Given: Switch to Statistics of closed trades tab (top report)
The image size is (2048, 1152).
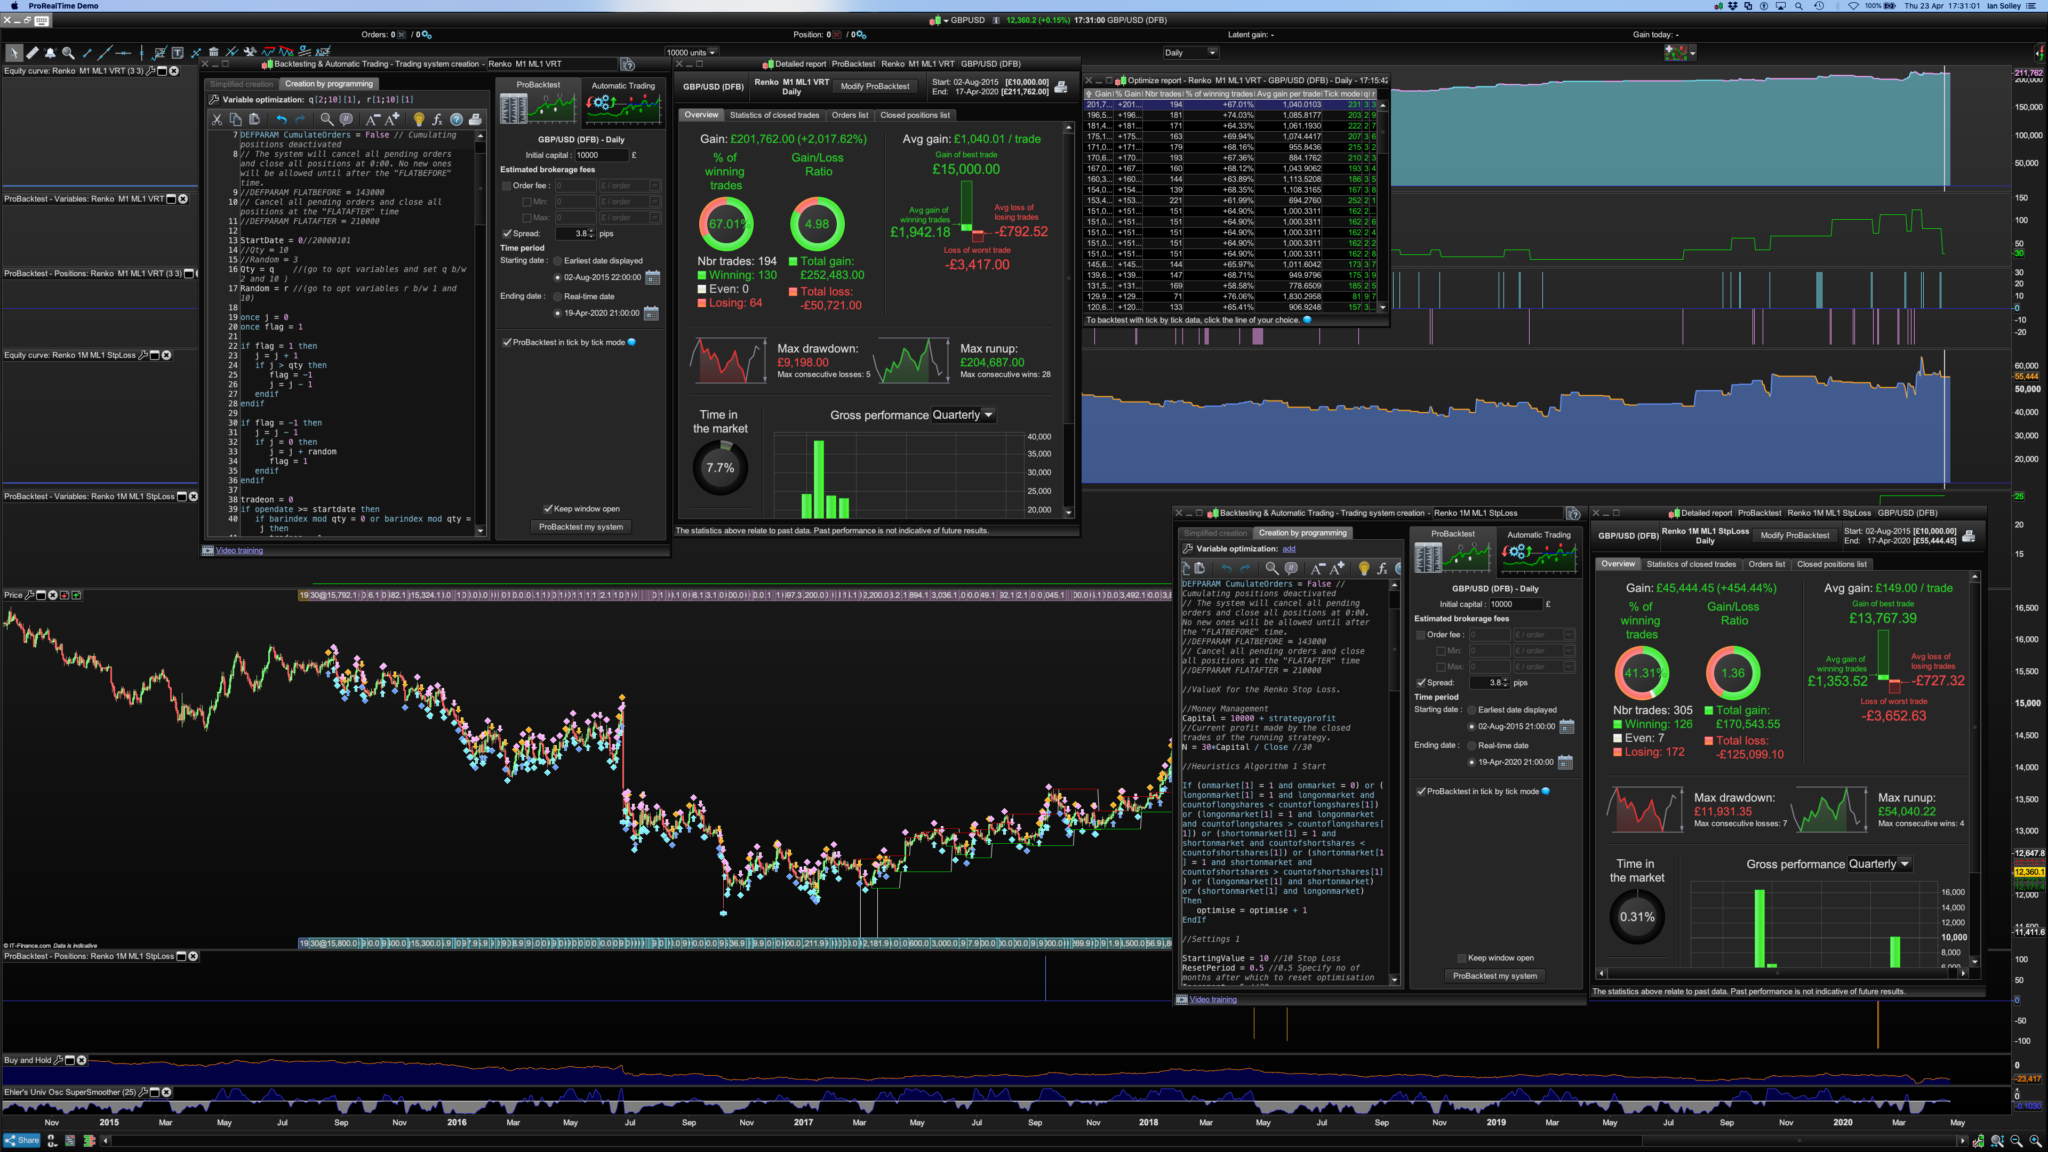Looking at the screenshot, I should point(774,115).
